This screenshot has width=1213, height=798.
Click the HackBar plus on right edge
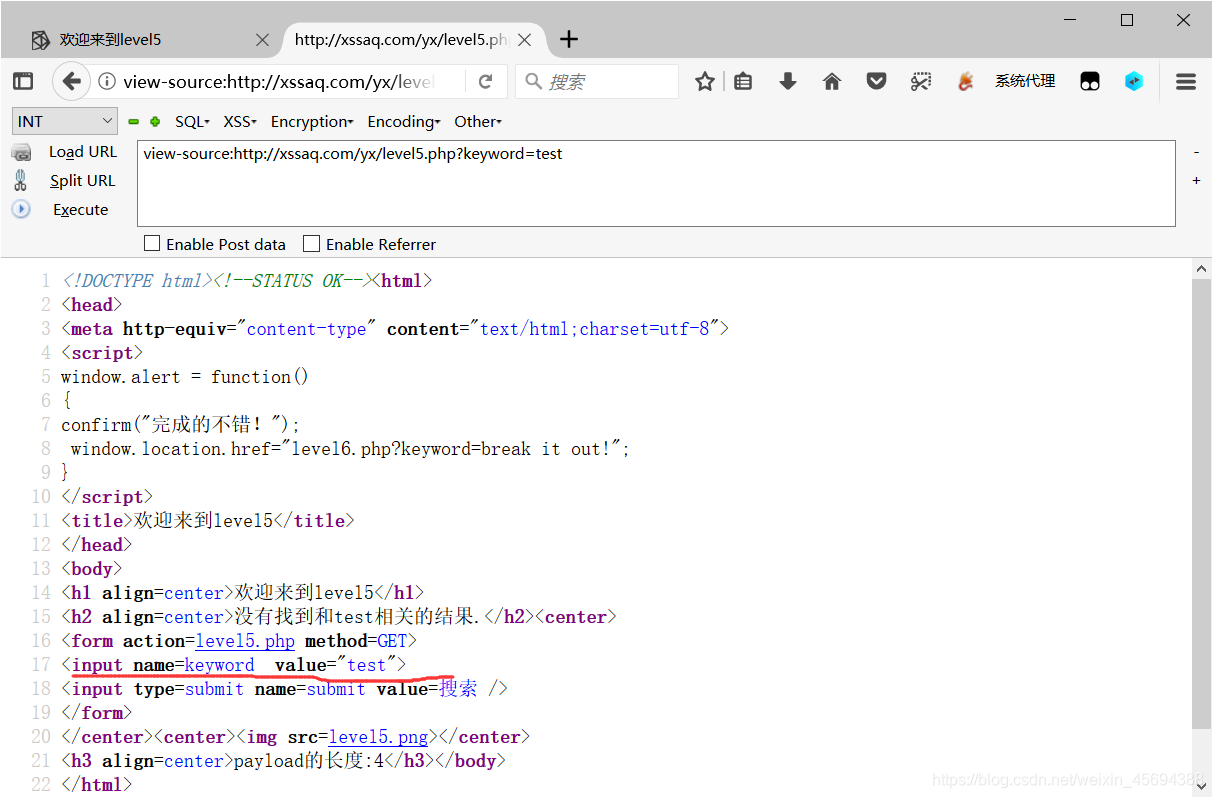(1197, 181)
